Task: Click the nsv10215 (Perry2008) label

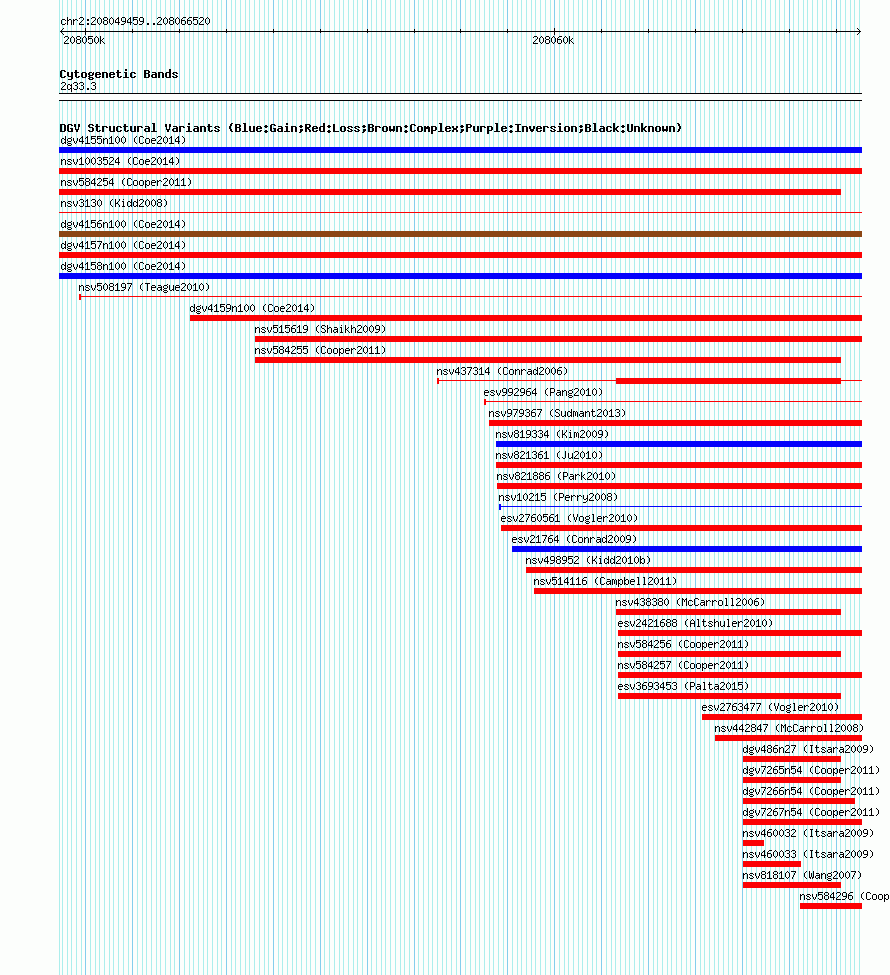Action: click(558, 497)
